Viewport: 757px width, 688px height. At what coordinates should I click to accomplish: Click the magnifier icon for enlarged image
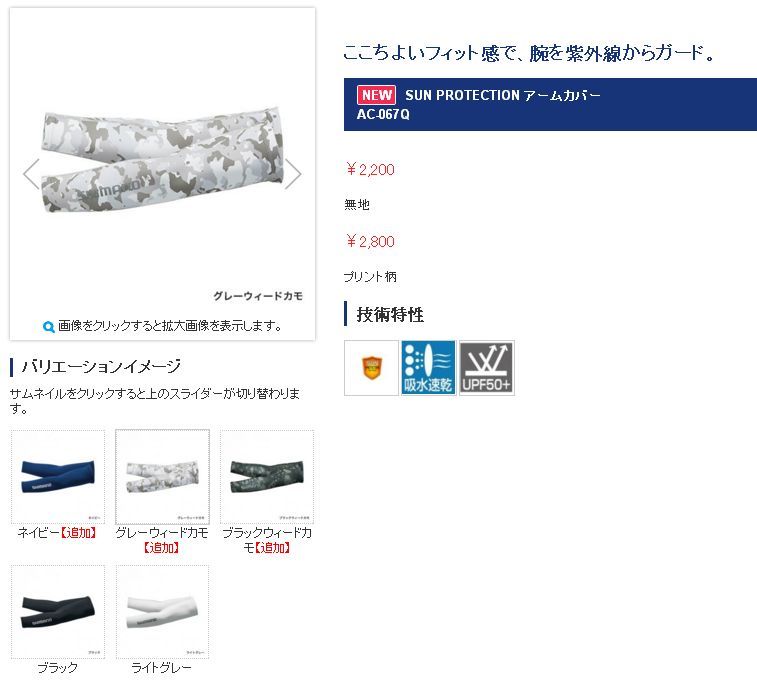click(48, 327)
